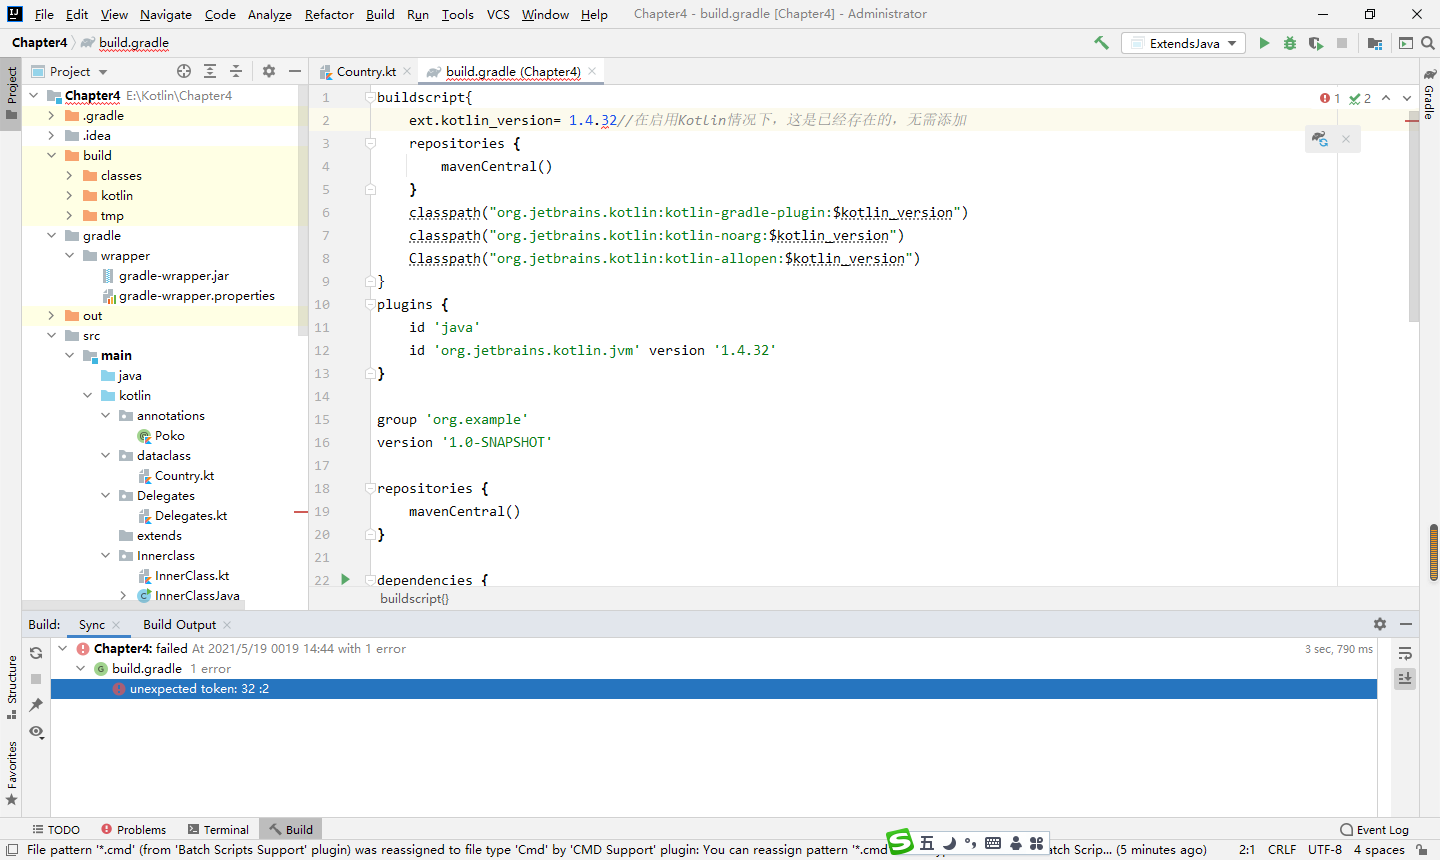
Task: Run the ExtendsJava configuration
Action: (x=1264, y=43)
